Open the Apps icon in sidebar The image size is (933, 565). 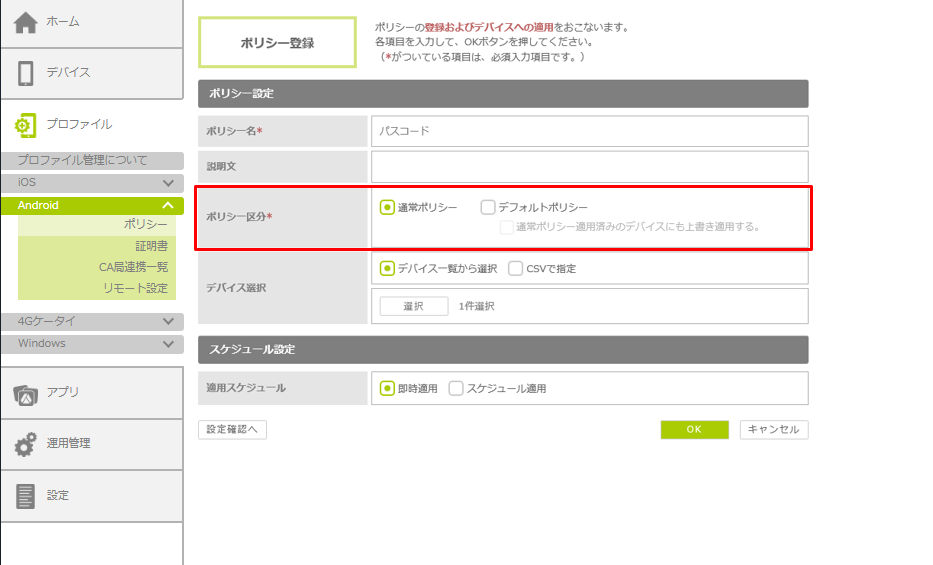26,393
